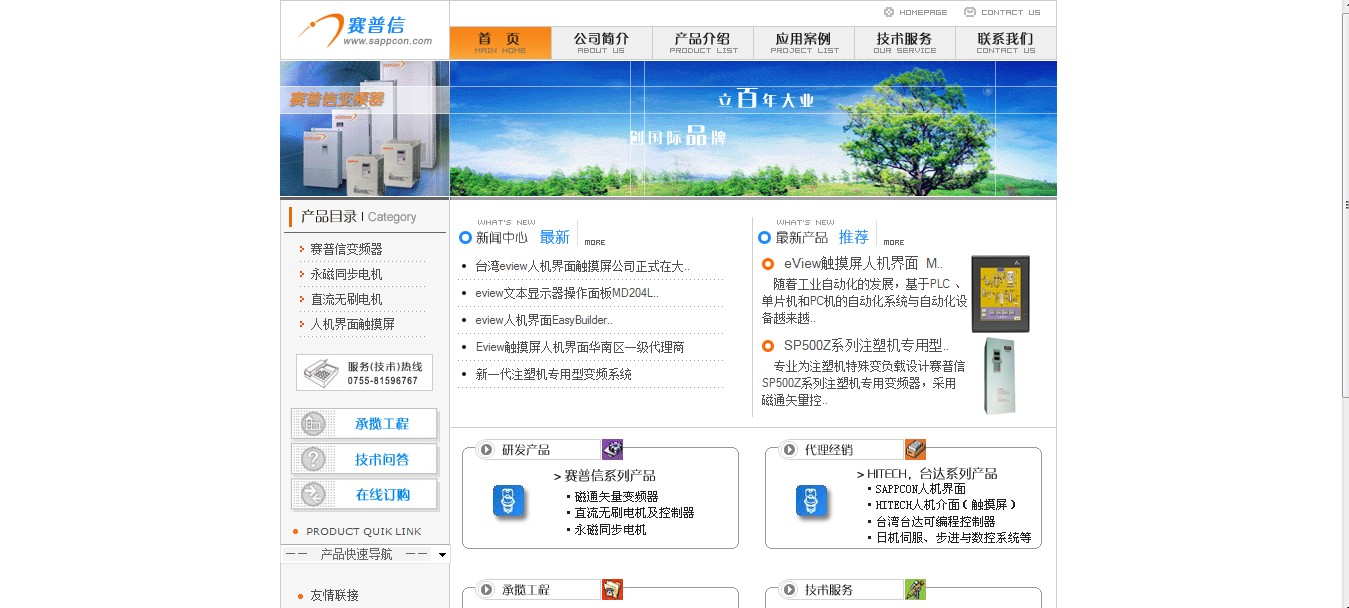1349x608 pixels.
Task: Click the HOMEPAGE icon link at top
Action: (x=915, y=12)
